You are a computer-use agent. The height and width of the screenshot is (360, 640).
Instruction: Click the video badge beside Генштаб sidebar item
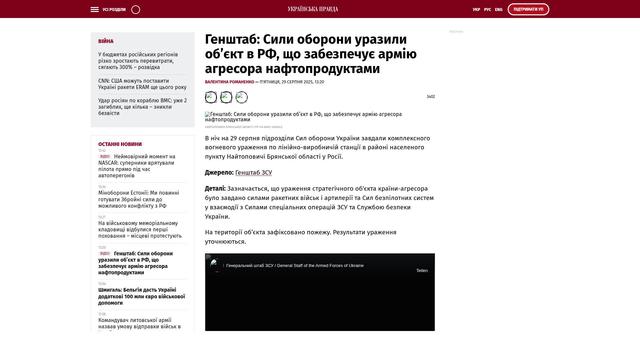pyautogui.click(x=105, y=253)
